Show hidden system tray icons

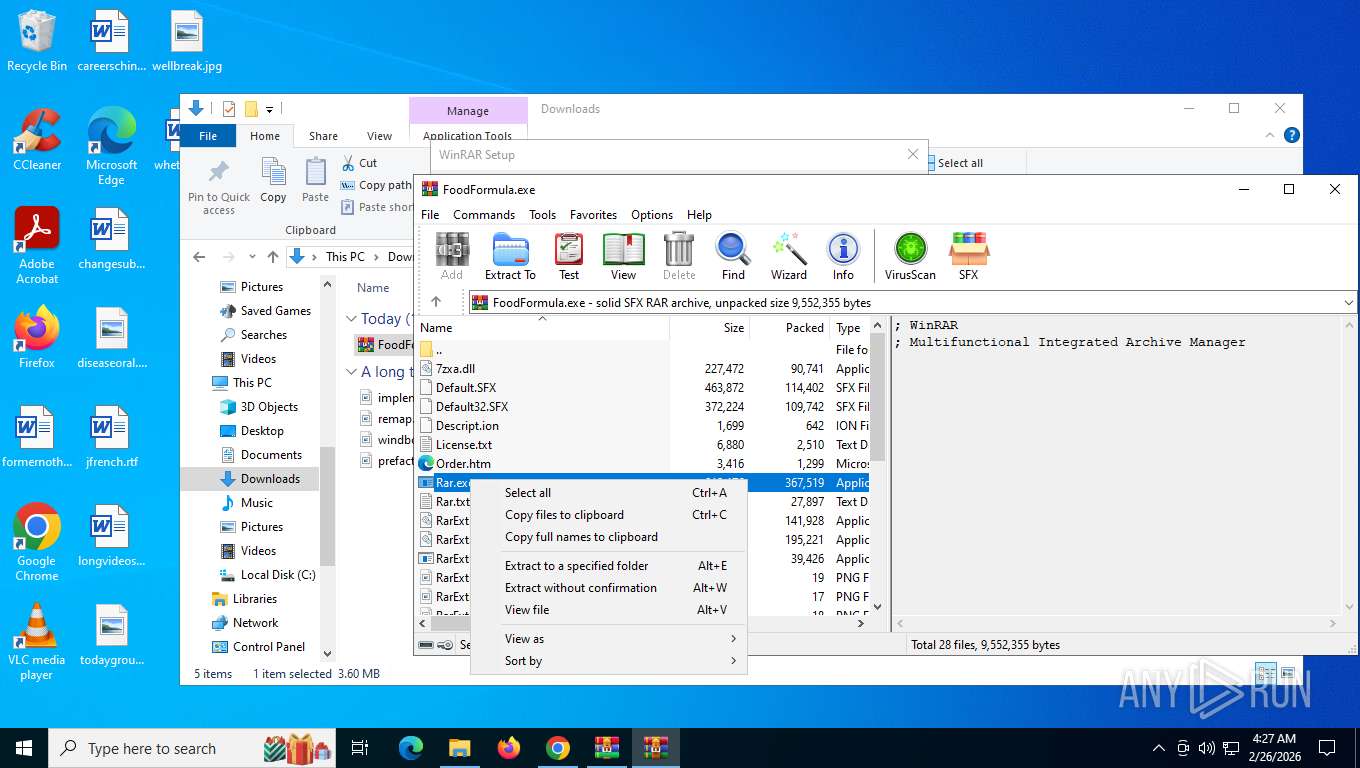(1159, 748)
